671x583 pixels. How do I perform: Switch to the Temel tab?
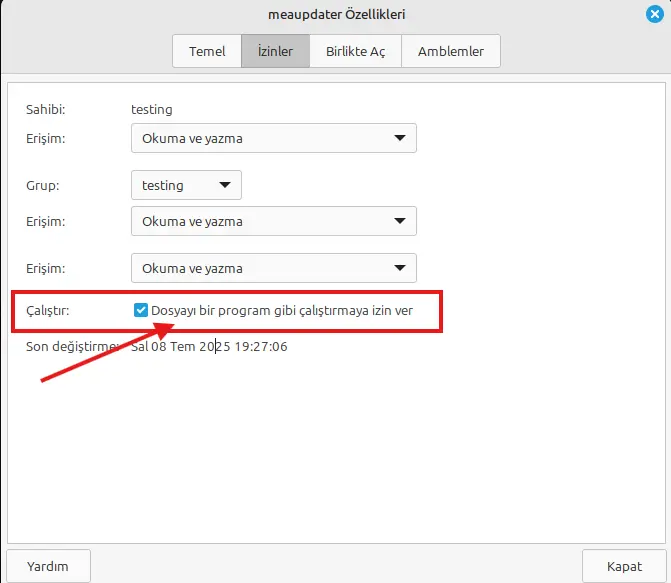tap(207, 51)
